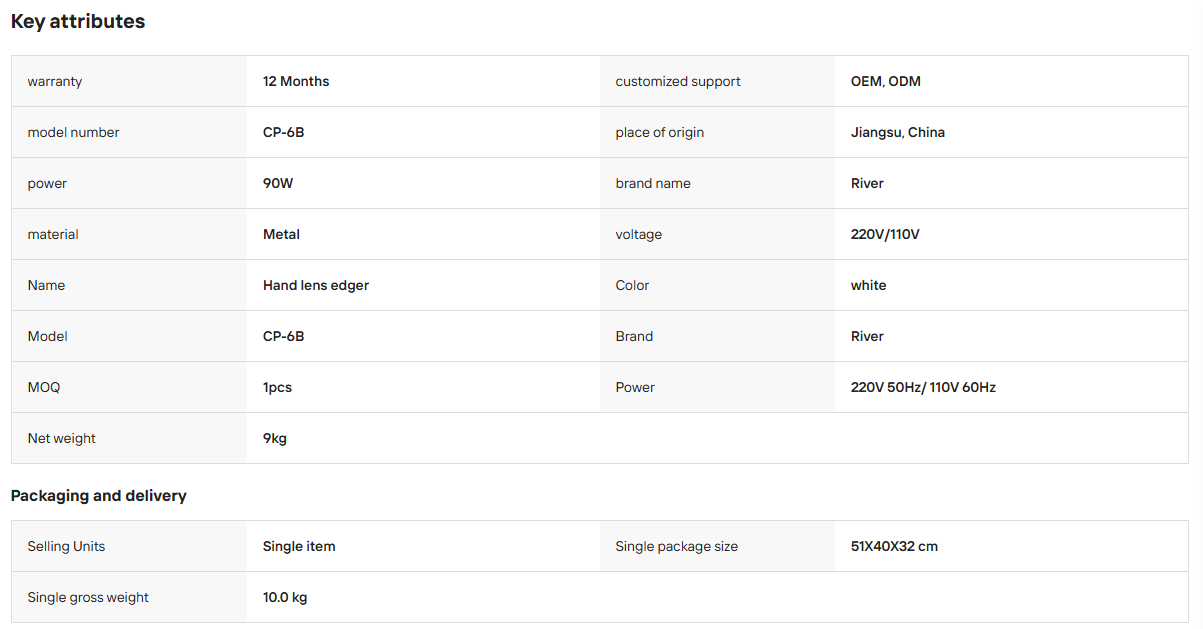Click the Single package size label
Image resolution: width=1203 pixels, height=629 pixels.
pyautogui.click(x=677, y=546)
